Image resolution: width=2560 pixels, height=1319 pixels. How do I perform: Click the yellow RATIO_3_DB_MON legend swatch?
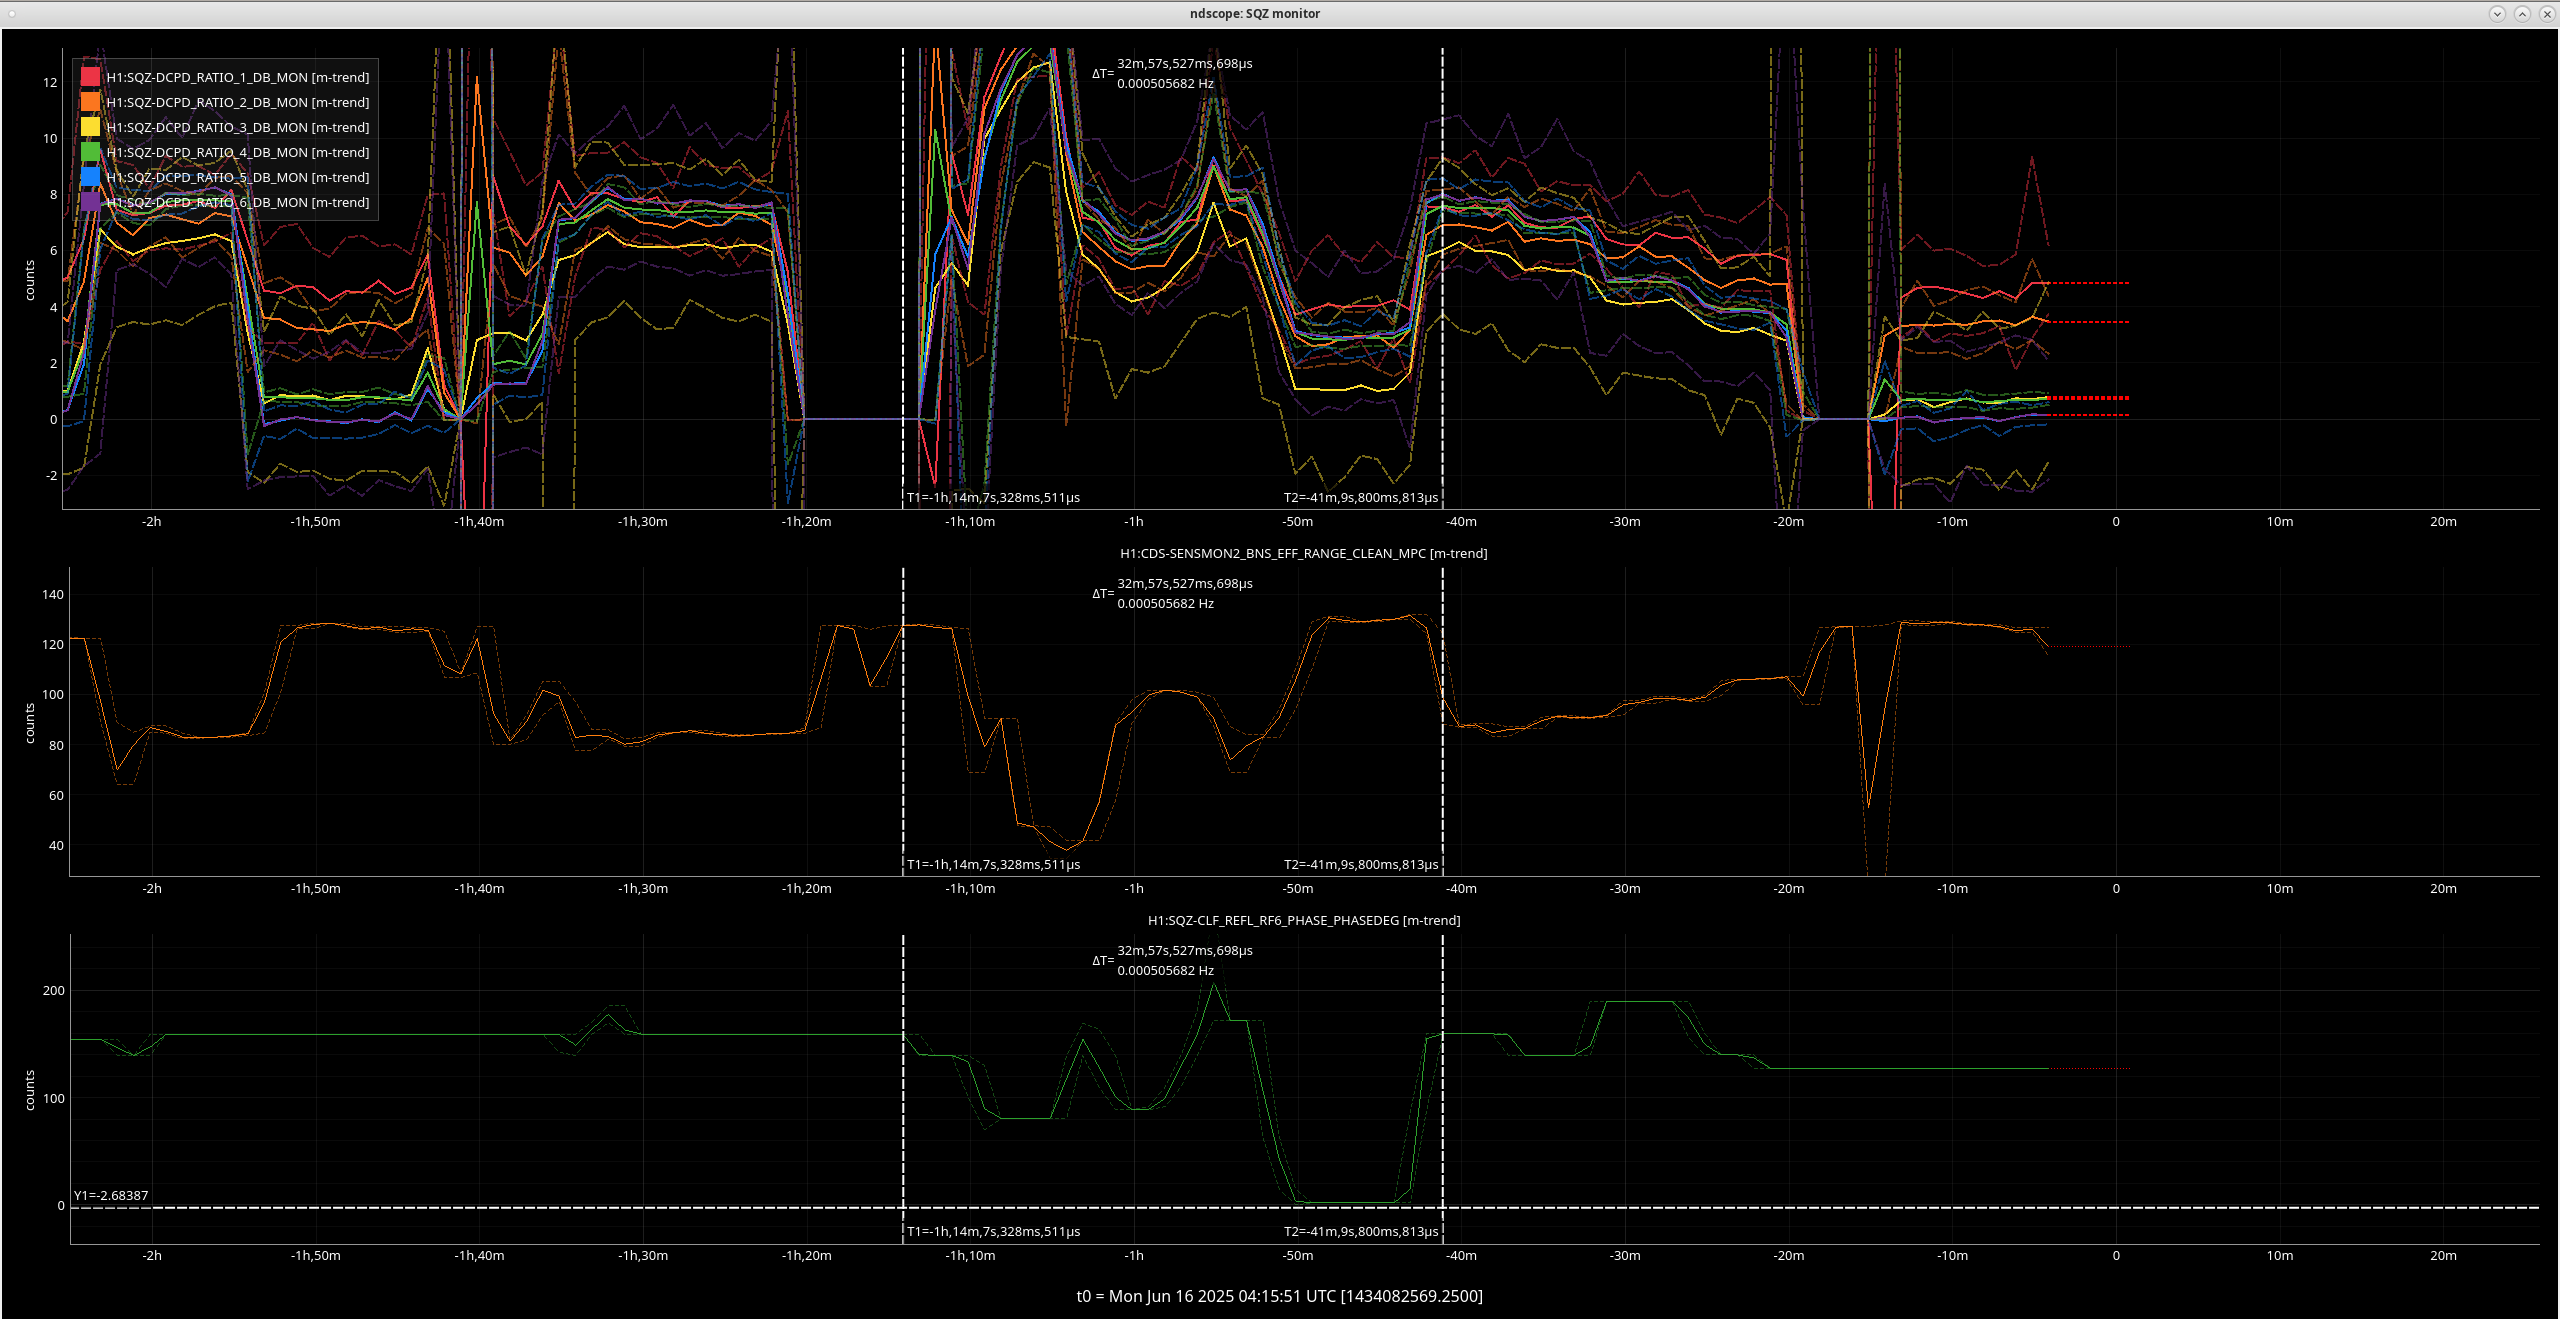90,127
